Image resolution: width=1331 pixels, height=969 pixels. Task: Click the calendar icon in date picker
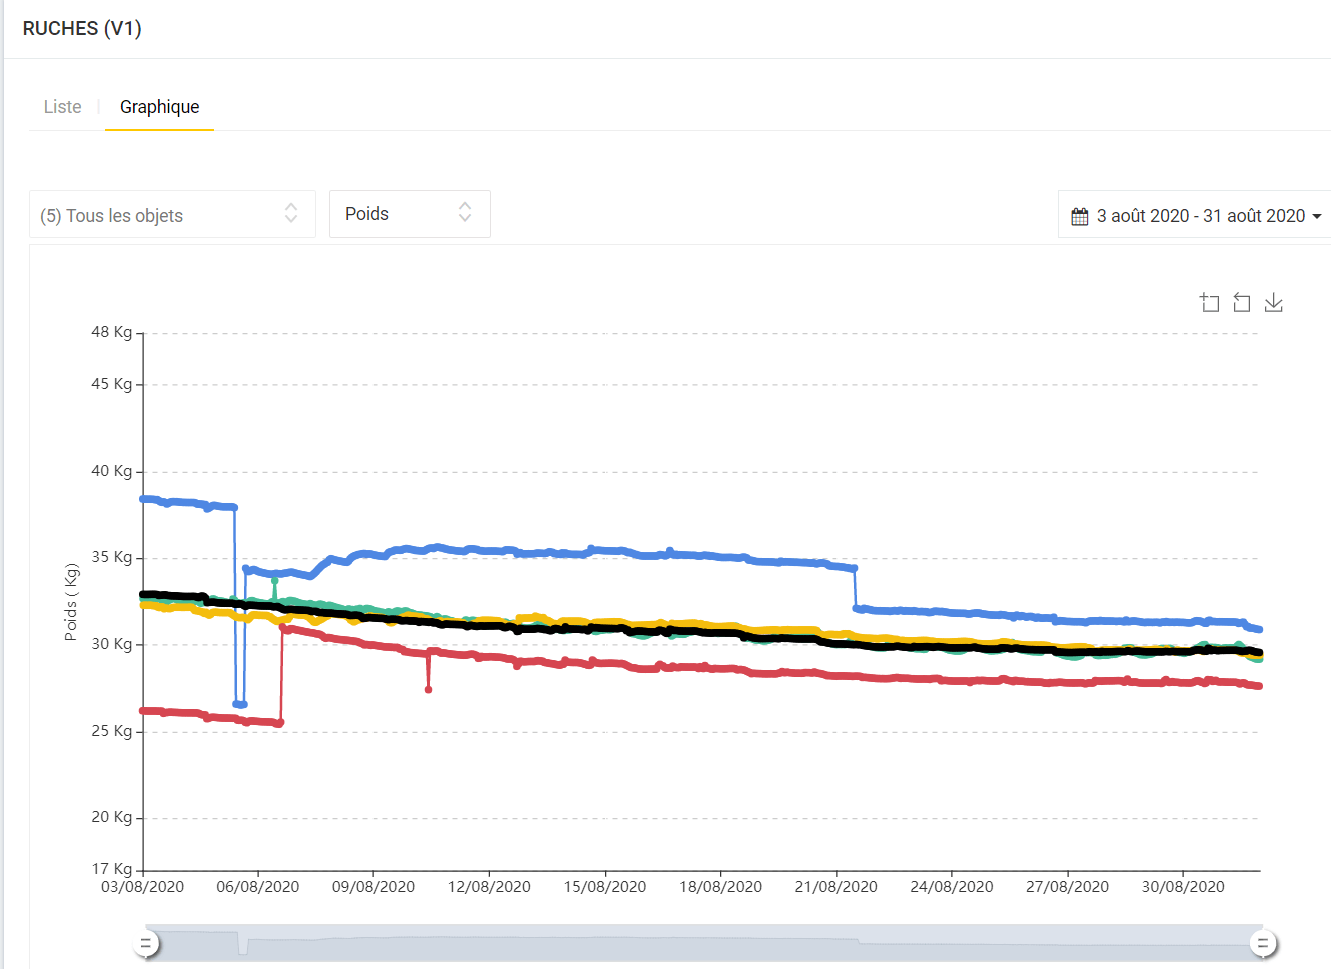[x=1080, y=216]
